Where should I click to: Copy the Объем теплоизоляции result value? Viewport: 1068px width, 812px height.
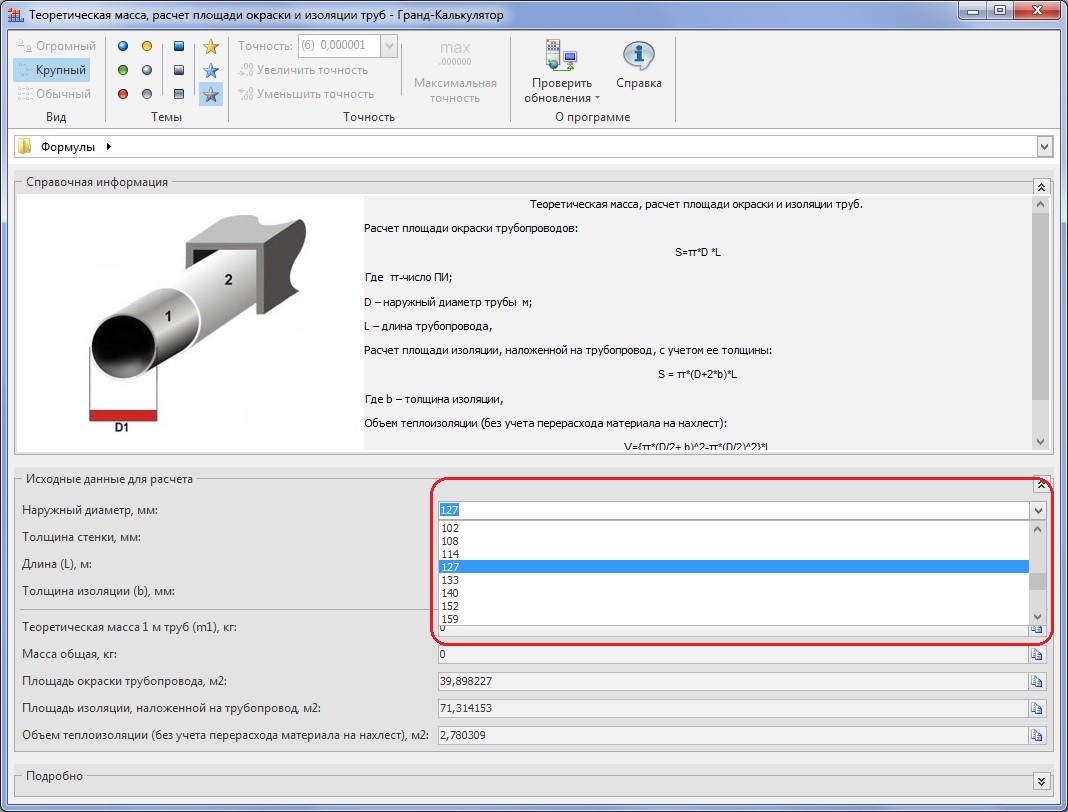click(1037, 735)
